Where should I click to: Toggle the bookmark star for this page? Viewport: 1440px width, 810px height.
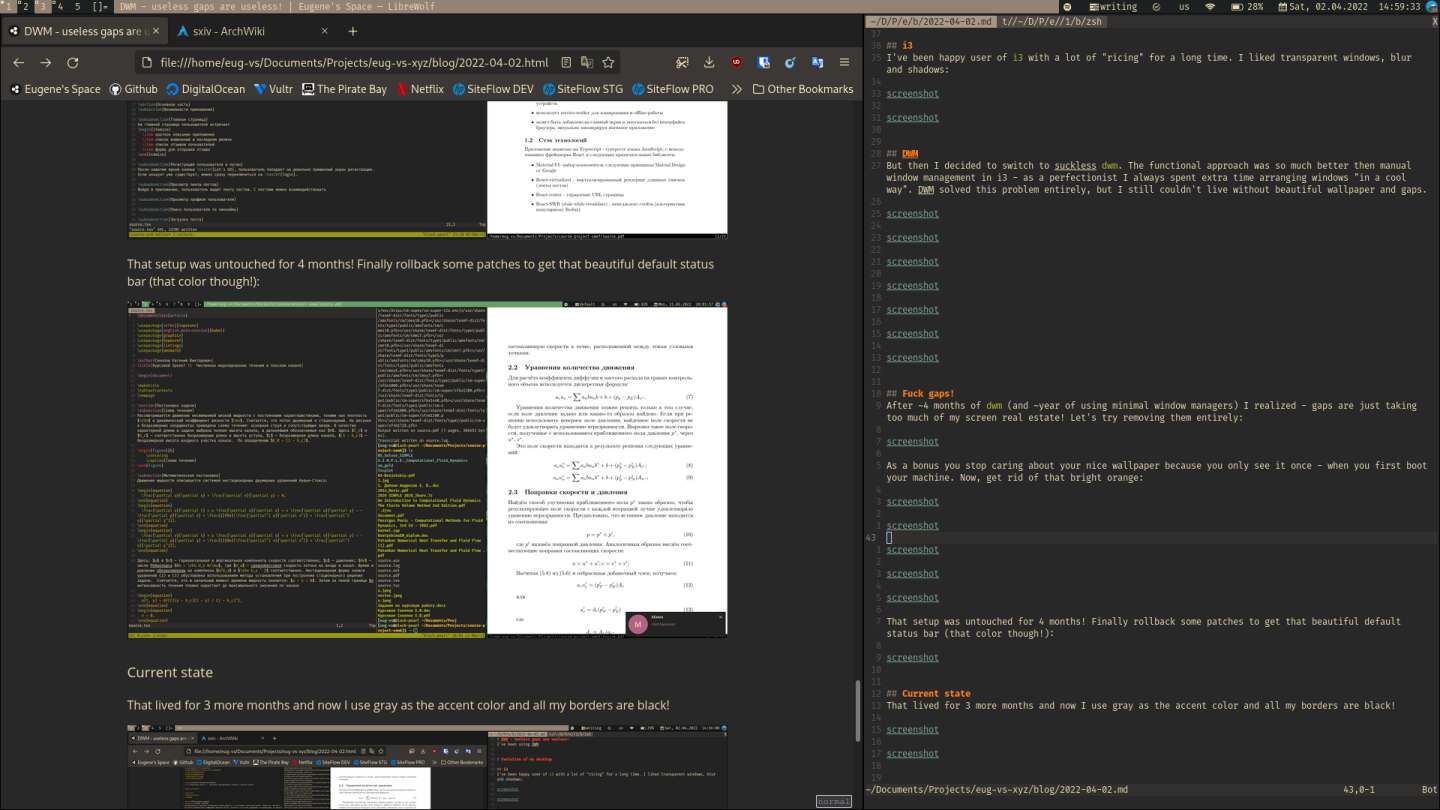point(609,62)
